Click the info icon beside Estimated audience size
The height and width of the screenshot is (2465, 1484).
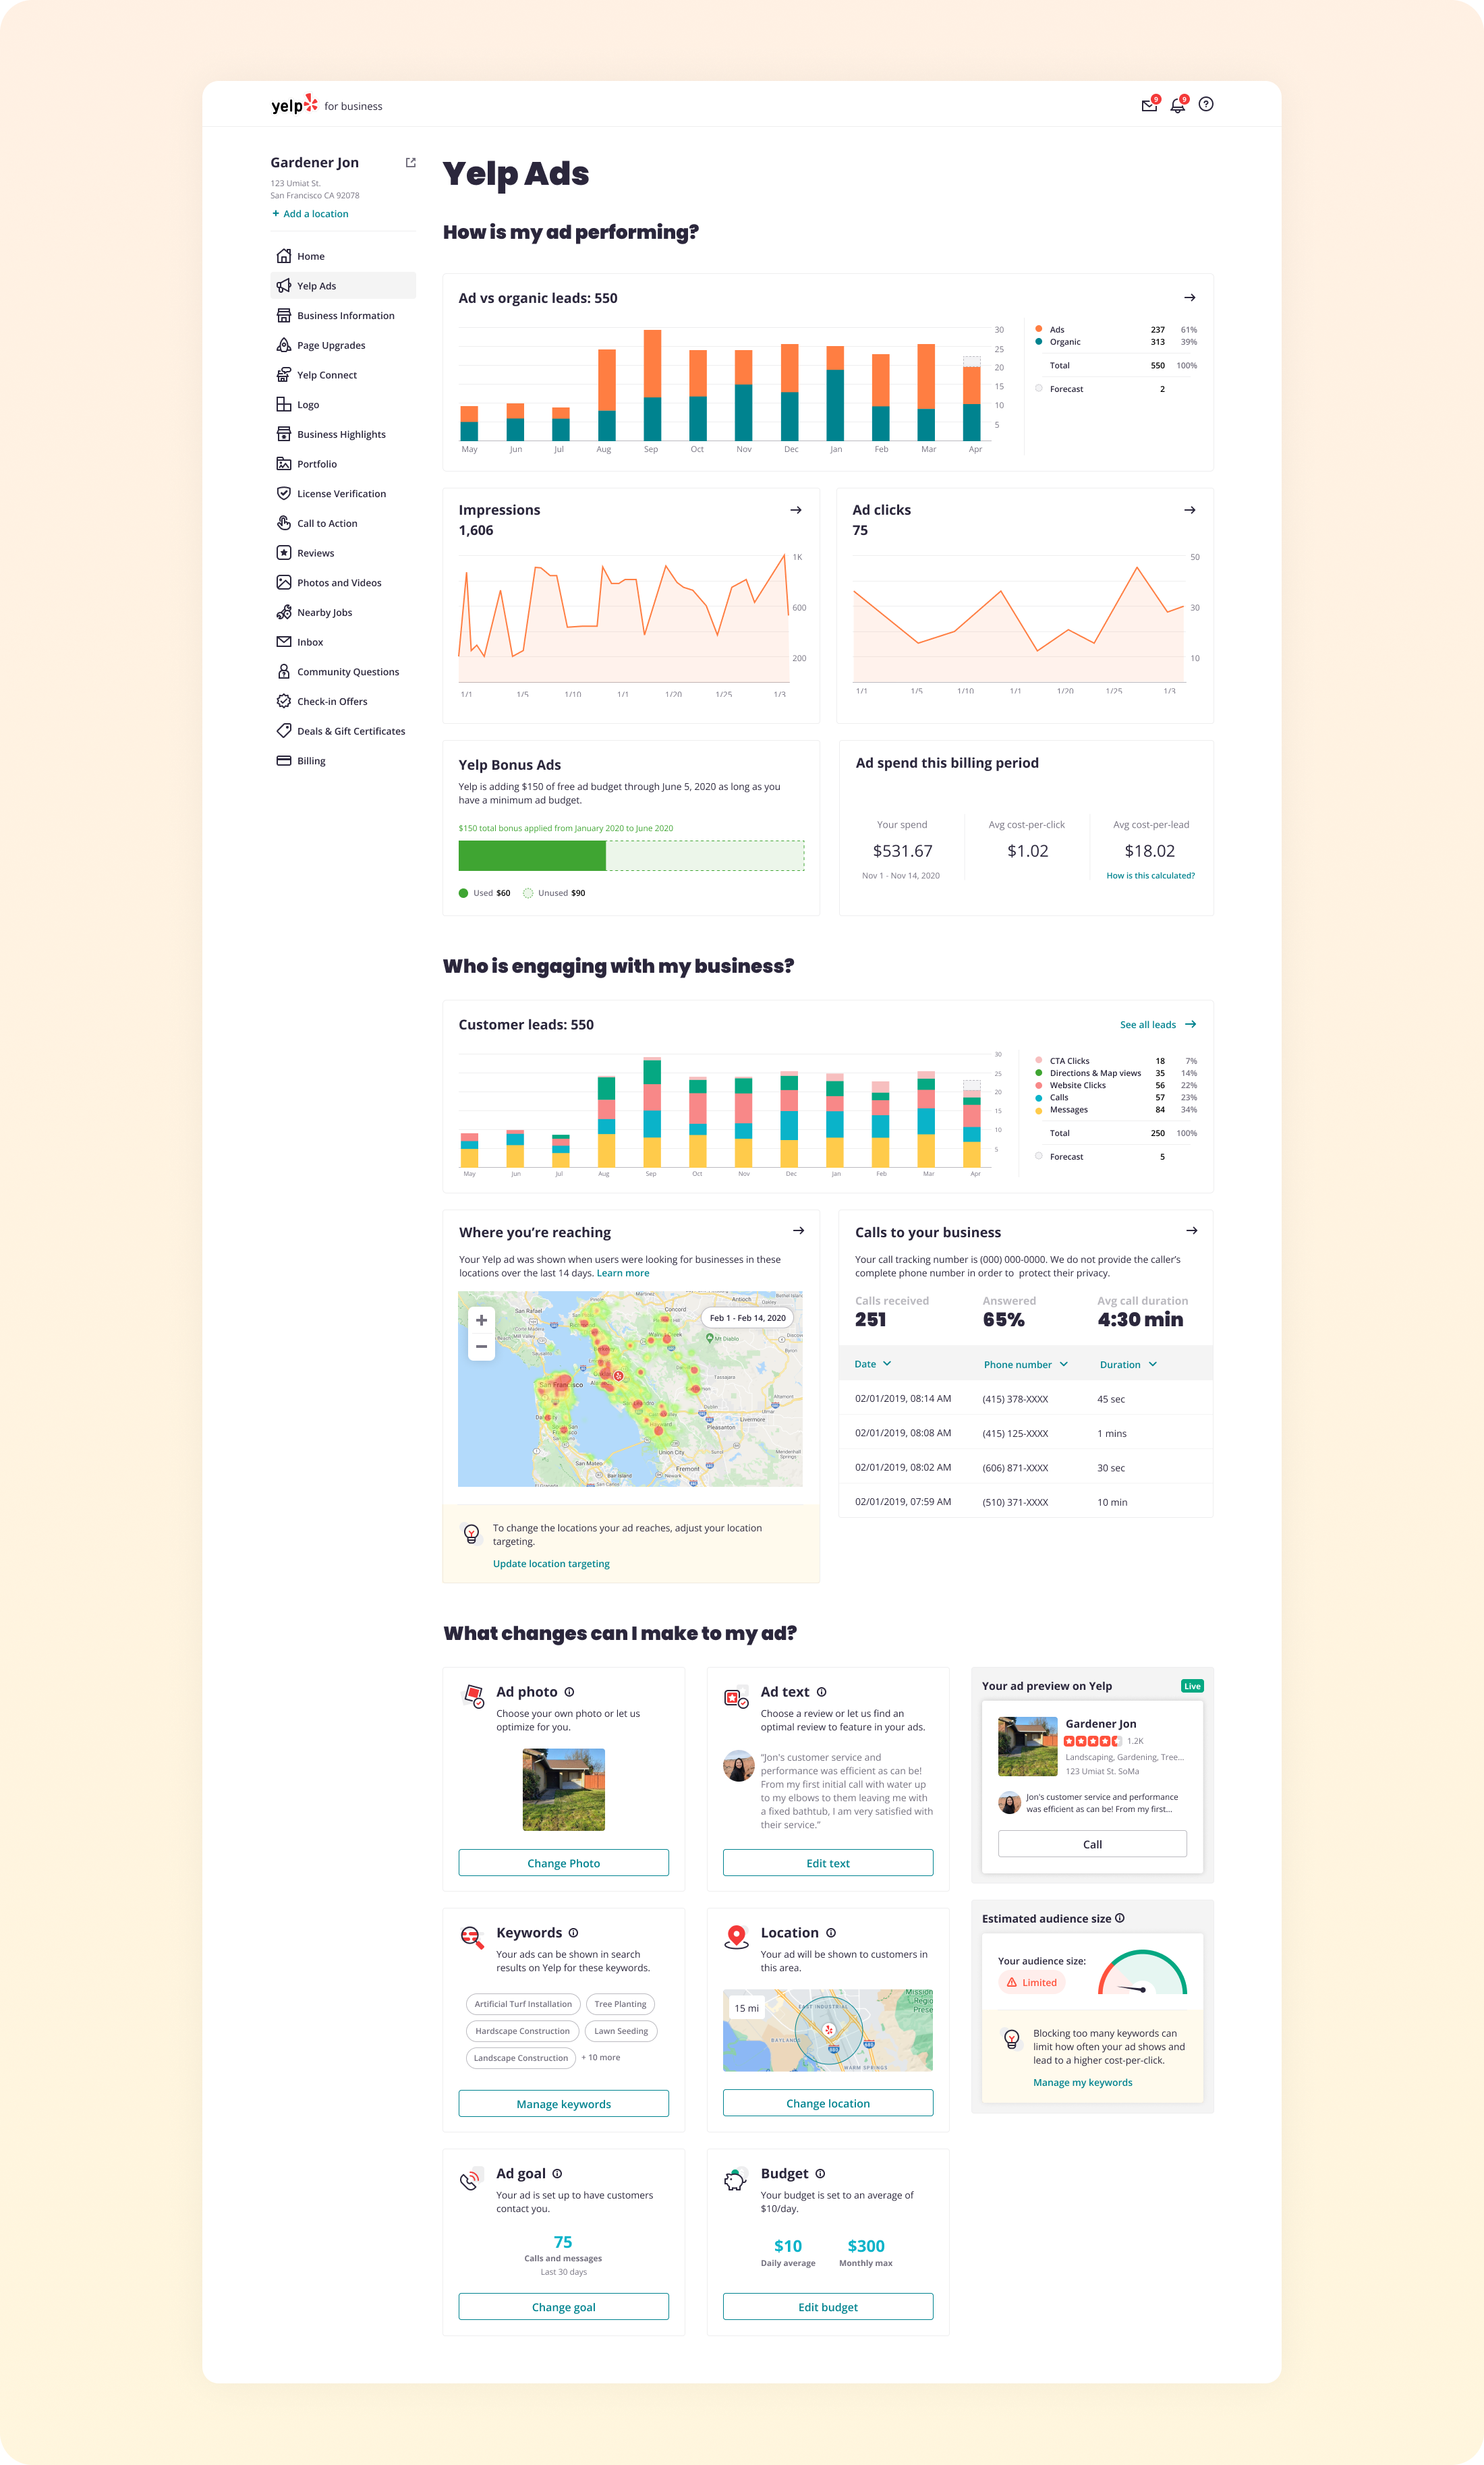click(1120, 1918)
